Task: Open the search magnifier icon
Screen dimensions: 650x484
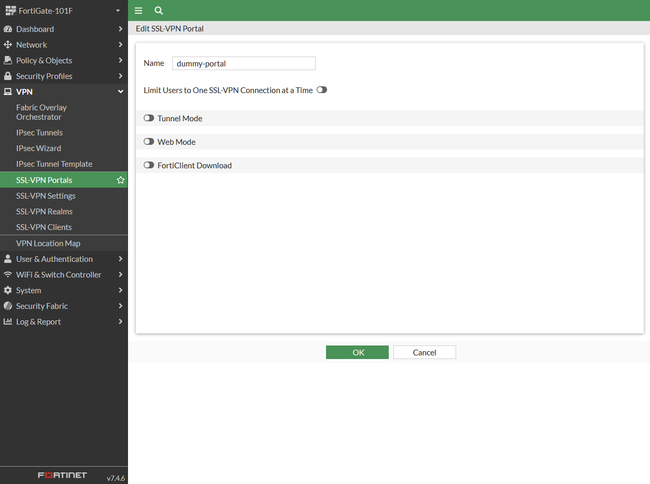Action: pyautogui.click(x=158, y=11)
